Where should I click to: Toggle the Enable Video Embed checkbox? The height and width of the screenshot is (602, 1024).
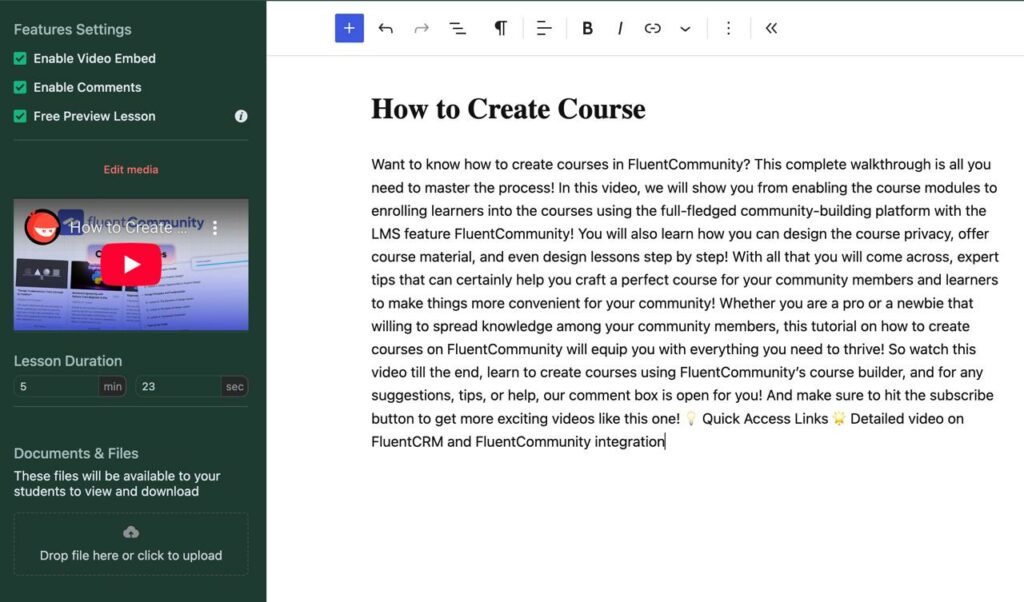point(20,59)
